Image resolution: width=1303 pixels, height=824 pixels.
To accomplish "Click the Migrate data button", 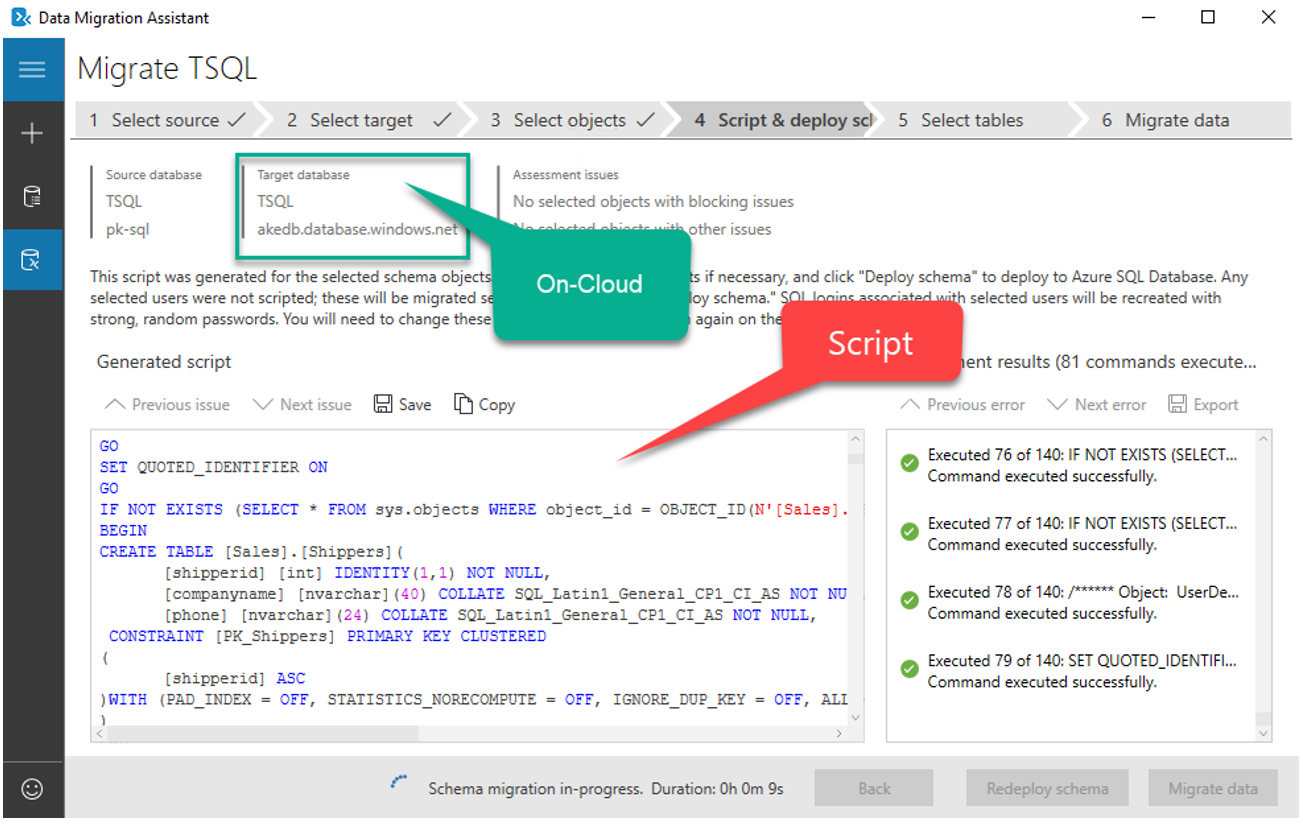I will pyautogui.click(x=1213, y=788).
